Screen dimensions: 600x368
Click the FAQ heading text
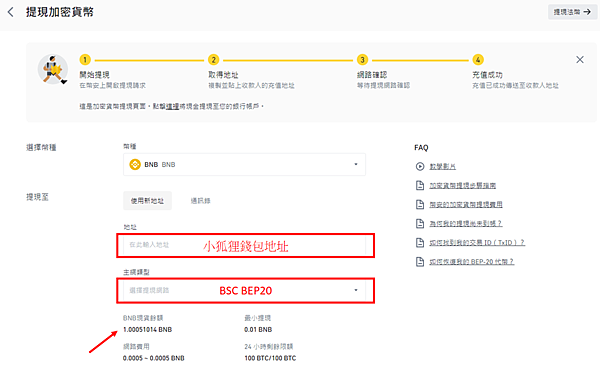pos(421,148)
